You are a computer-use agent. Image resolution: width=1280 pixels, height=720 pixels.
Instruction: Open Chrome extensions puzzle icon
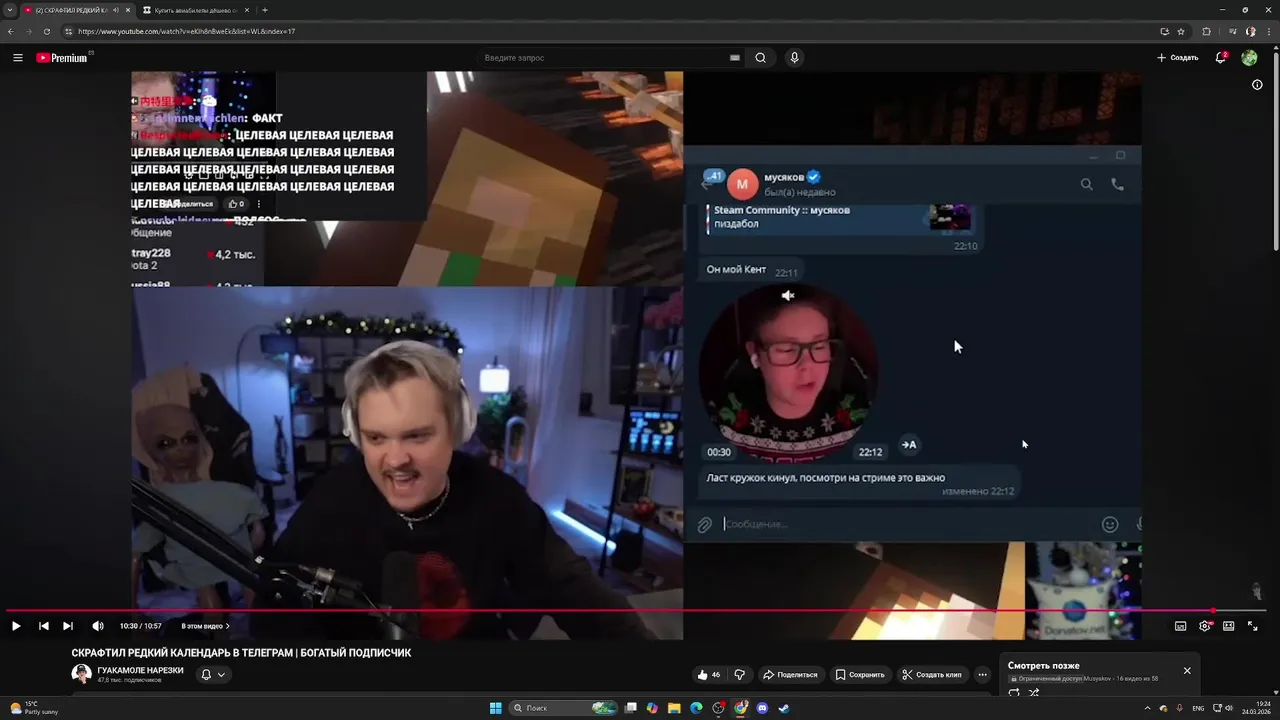pos(1206,31)
